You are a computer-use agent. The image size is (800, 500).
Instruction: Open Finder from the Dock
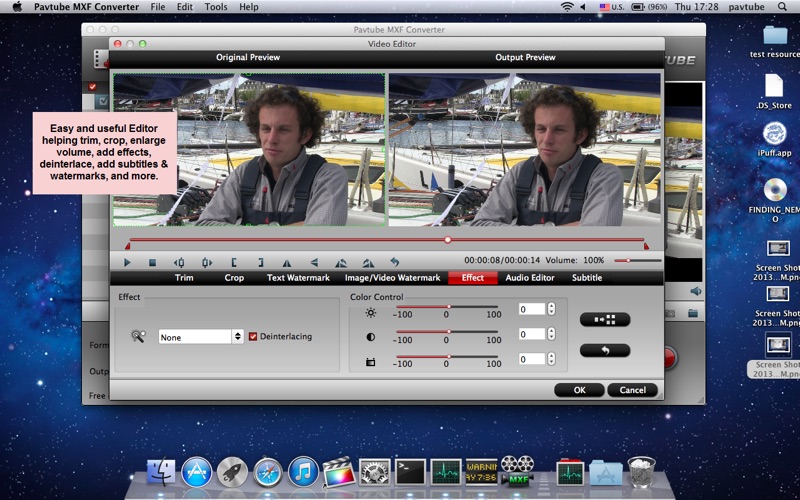(x=161, y=472)
